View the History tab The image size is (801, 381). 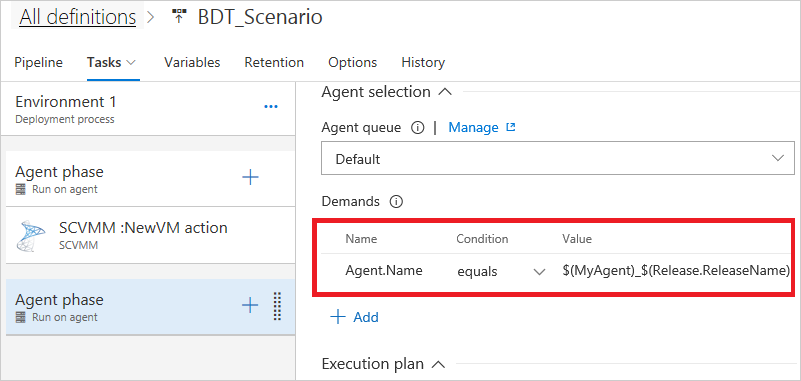(x=423, y=62)
